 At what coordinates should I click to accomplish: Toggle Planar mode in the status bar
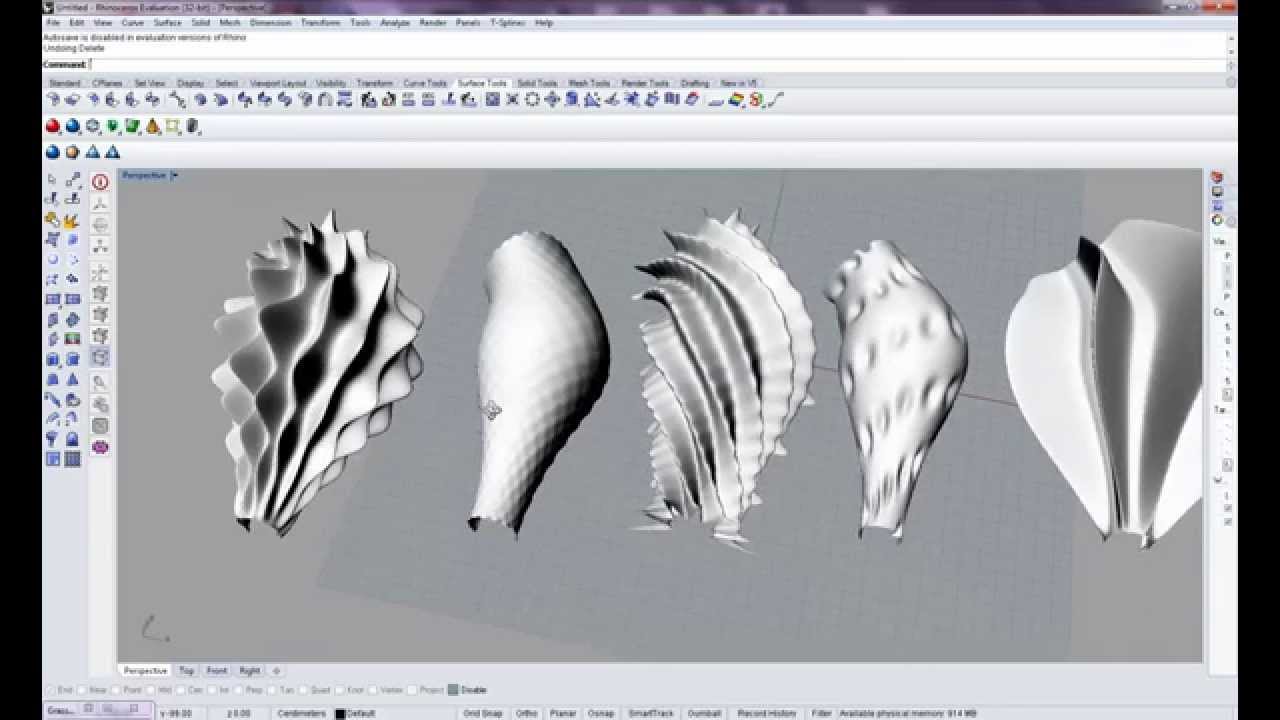click(563, 714)
